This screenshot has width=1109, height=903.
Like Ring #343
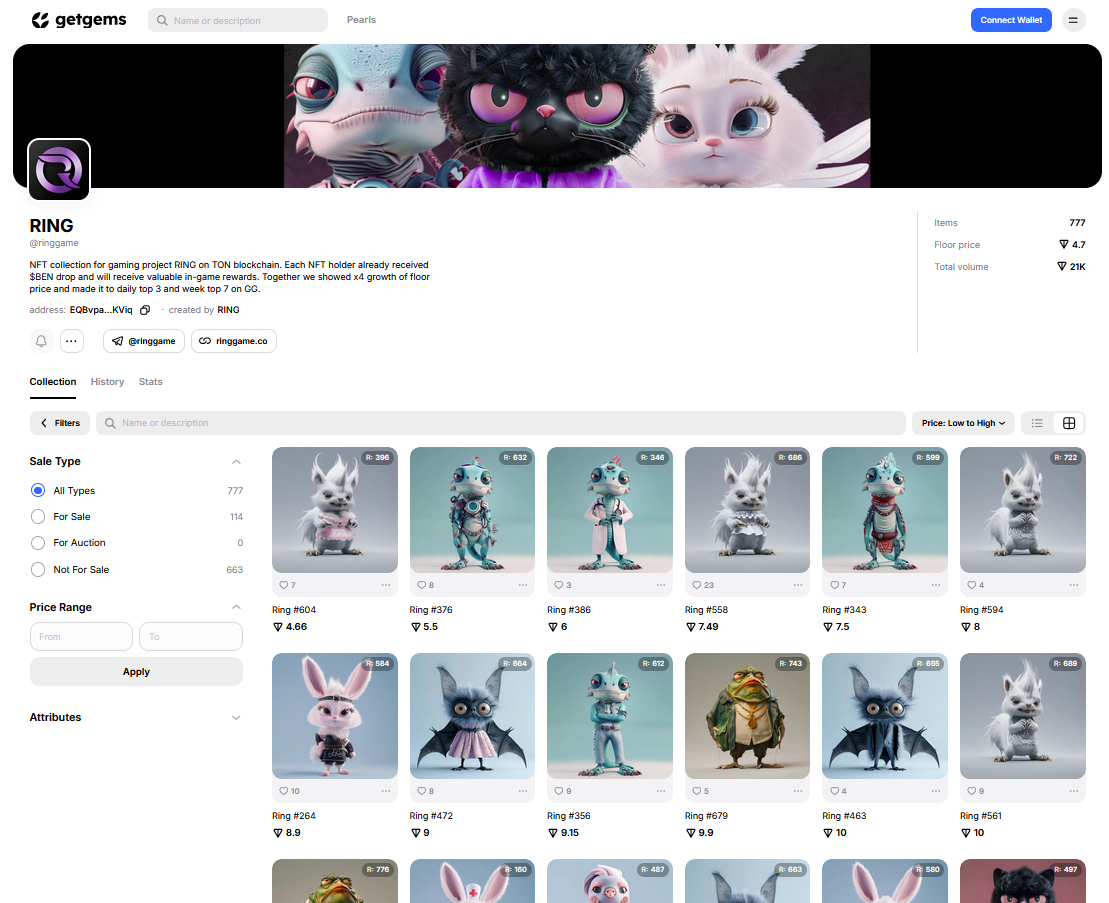tap(837, 585)
